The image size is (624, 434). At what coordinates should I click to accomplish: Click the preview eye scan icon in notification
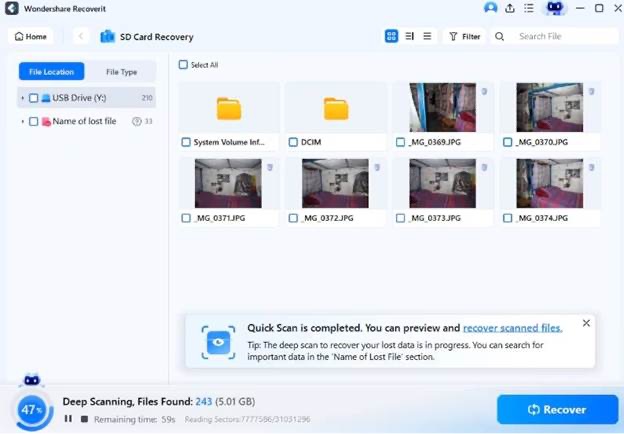pos(218,343)
